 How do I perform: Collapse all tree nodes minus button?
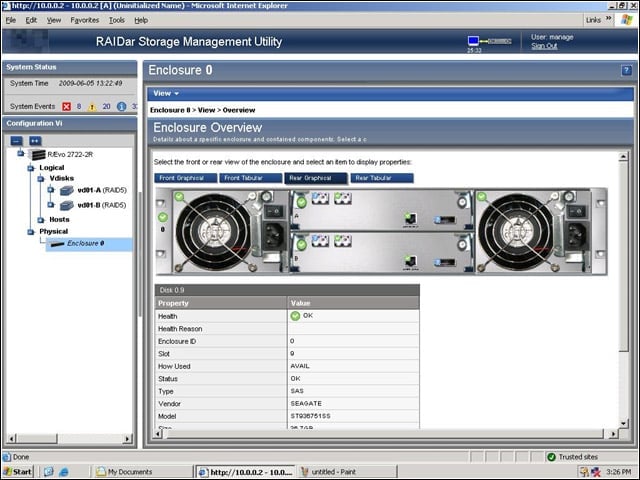pos(16,141)
